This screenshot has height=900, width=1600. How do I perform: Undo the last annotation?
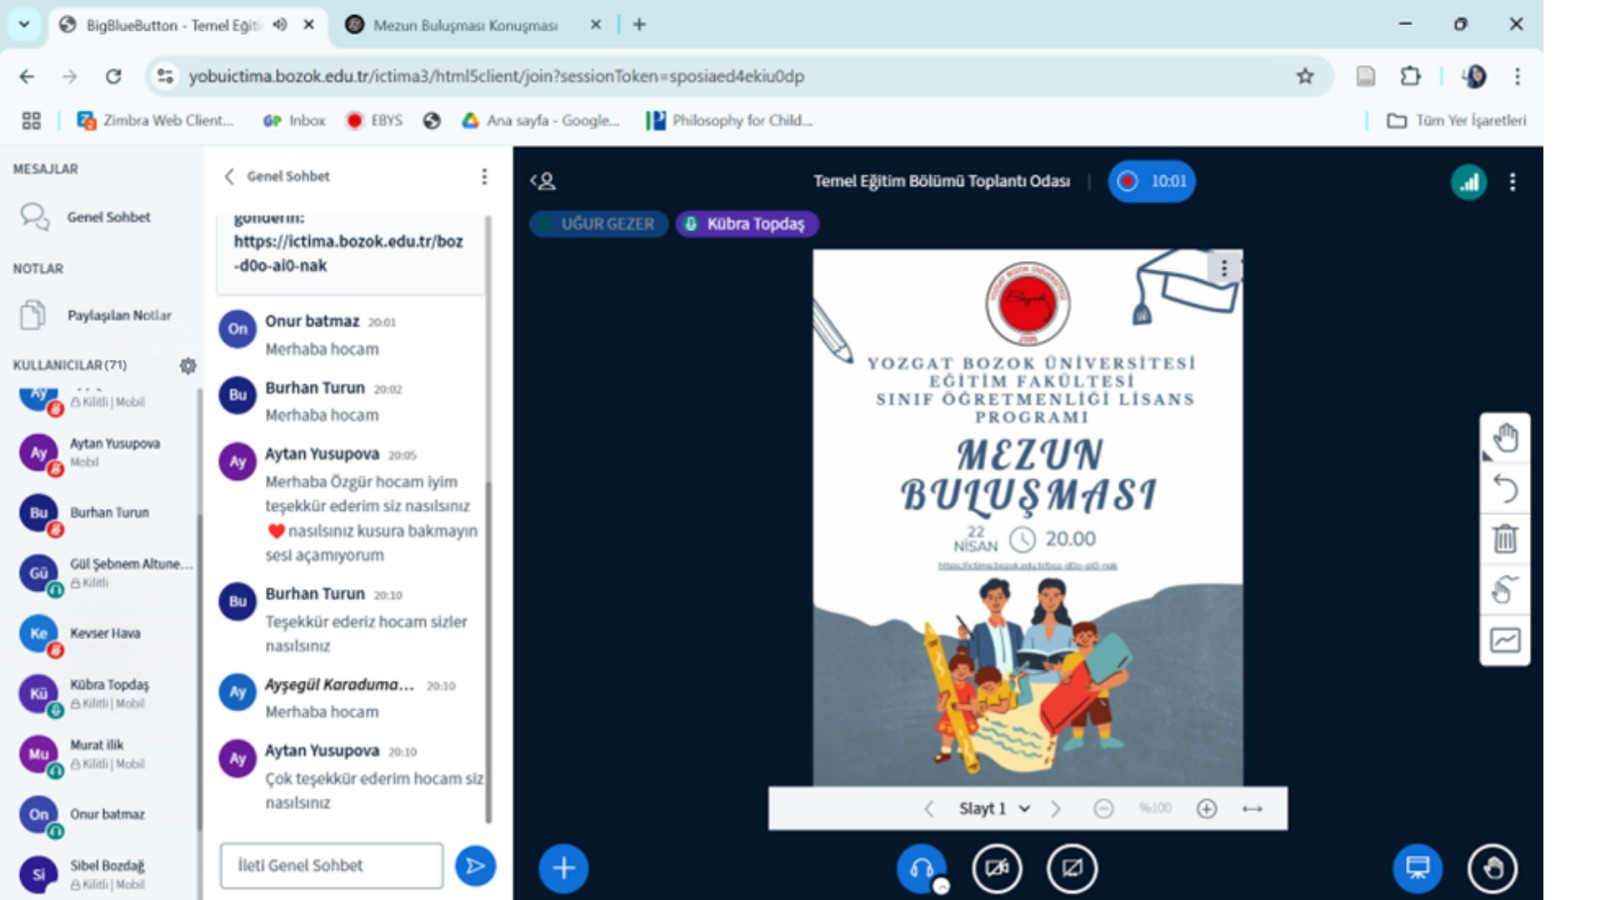pyautogui.click(x=1505, y=488)
